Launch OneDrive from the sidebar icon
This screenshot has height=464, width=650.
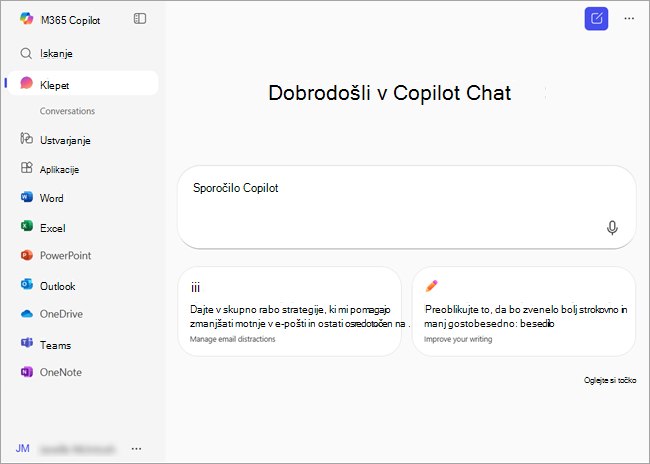(27, 314)
